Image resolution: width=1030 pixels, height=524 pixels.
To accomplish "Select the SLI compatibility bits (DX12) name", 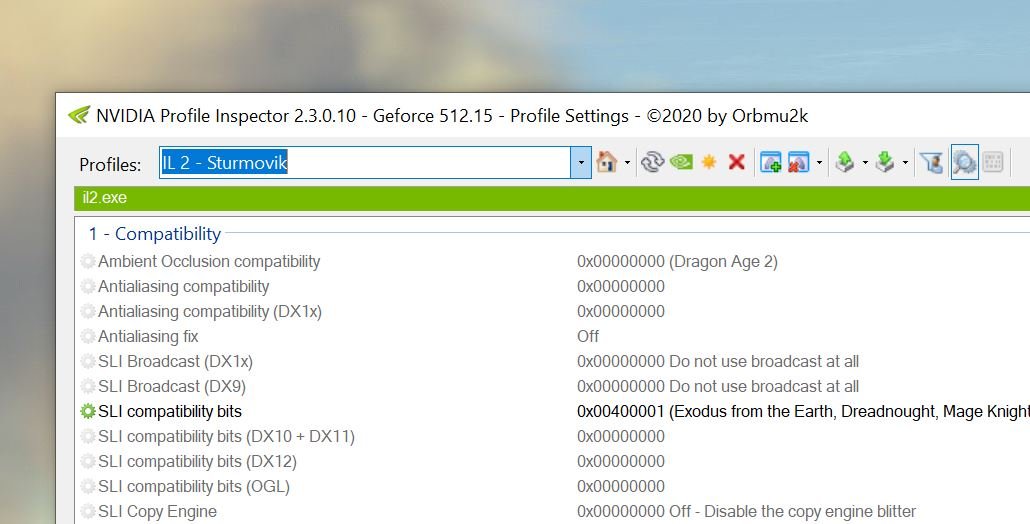I will [197, 462].
